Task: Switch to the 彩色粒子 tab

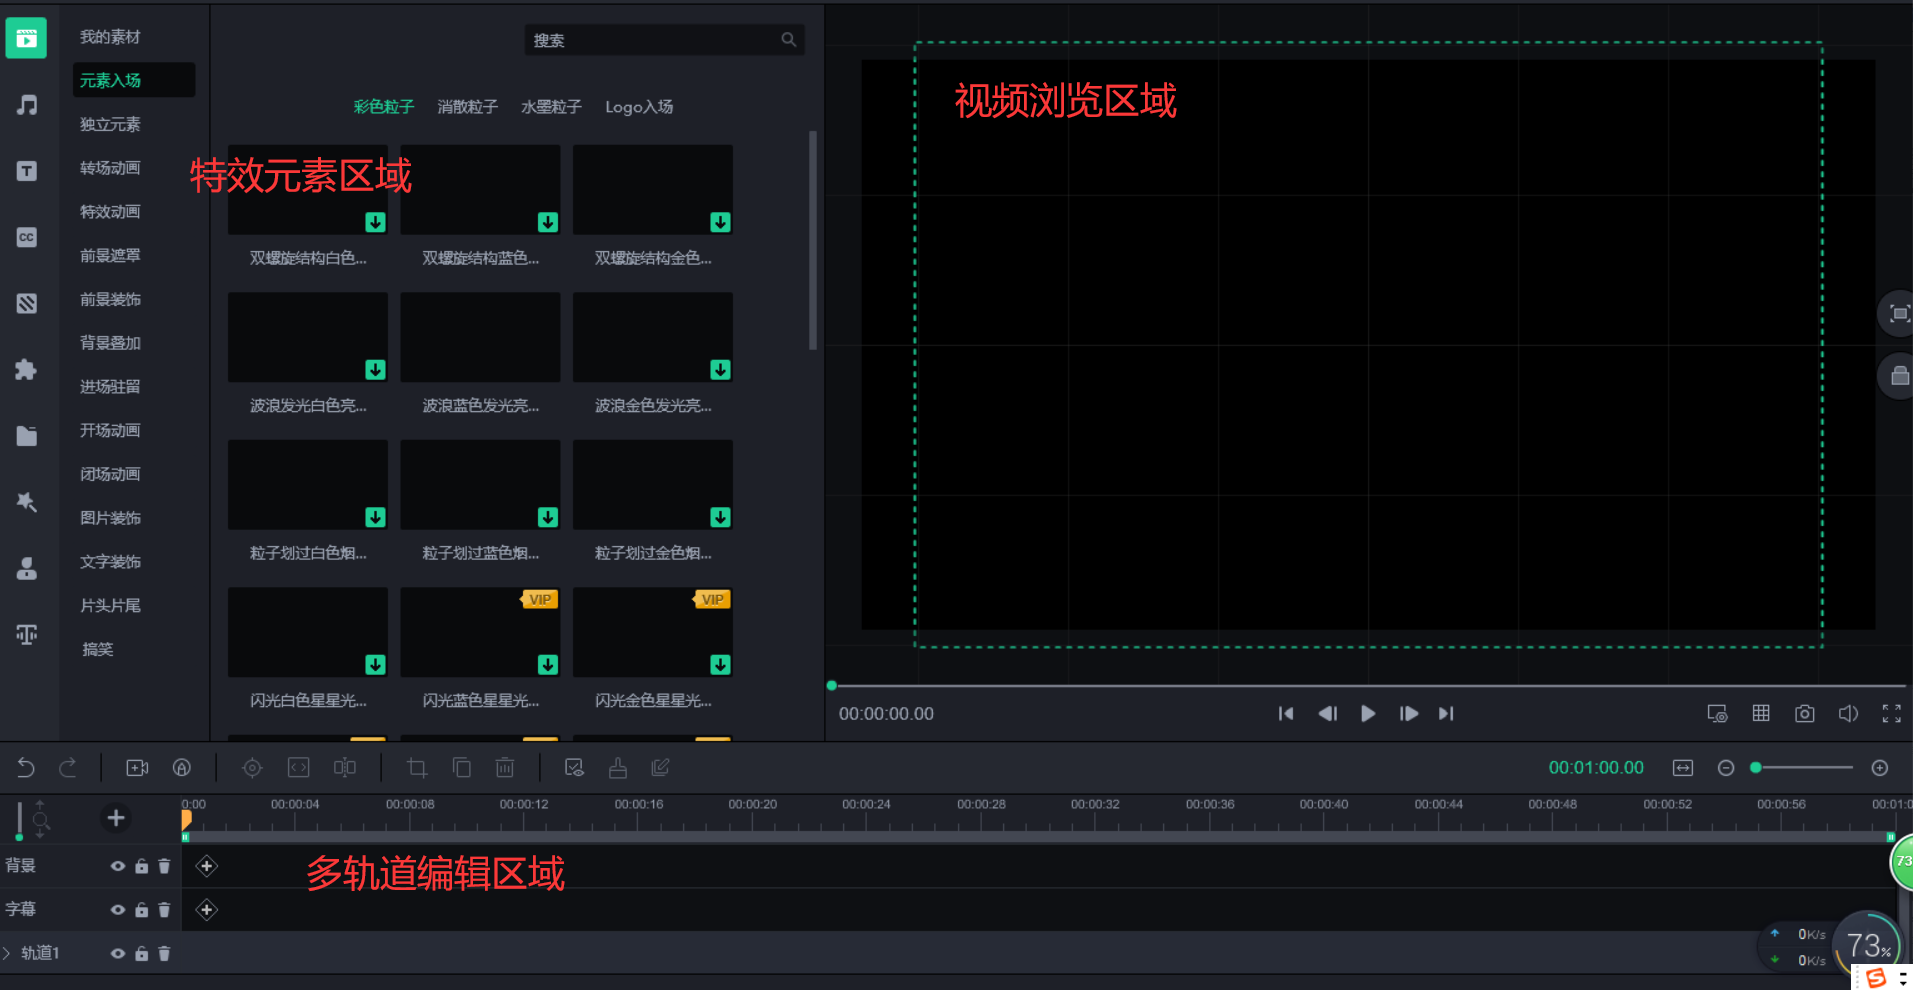Action: click(384, 107)
